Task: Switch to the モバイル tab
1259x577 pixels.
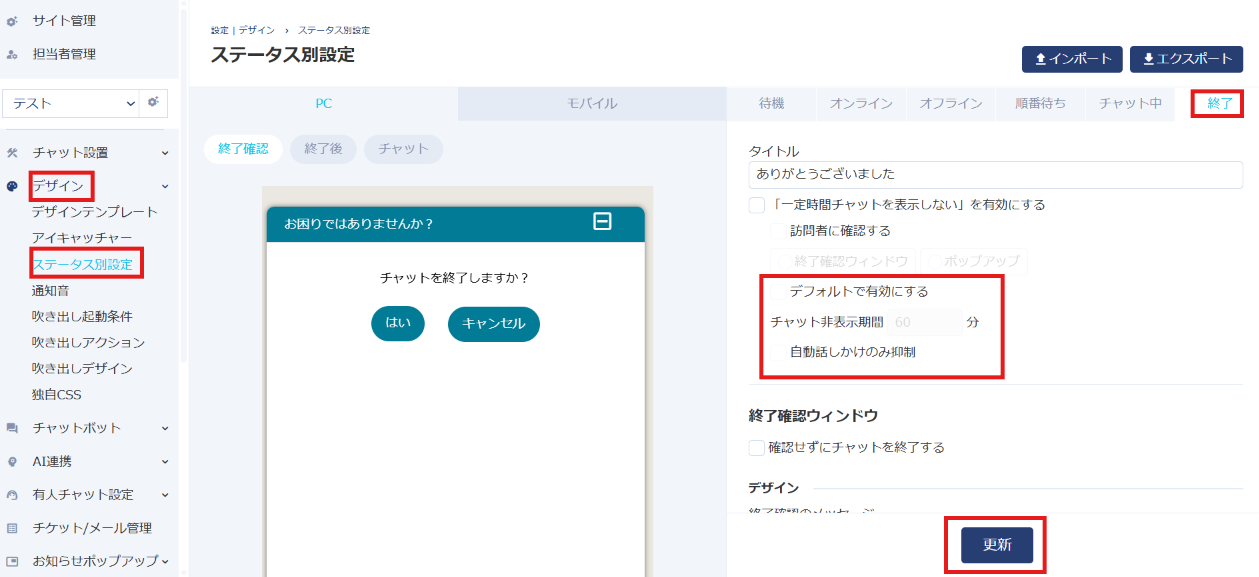Action: pyautogui.click(x=592, y=104)
